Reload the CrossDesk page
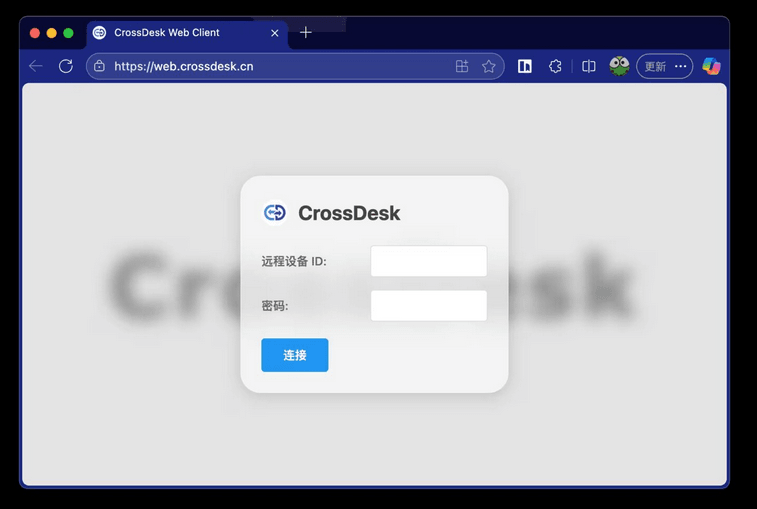The height and width of the screenshot is (509, 757). click(x=66, y=66)
